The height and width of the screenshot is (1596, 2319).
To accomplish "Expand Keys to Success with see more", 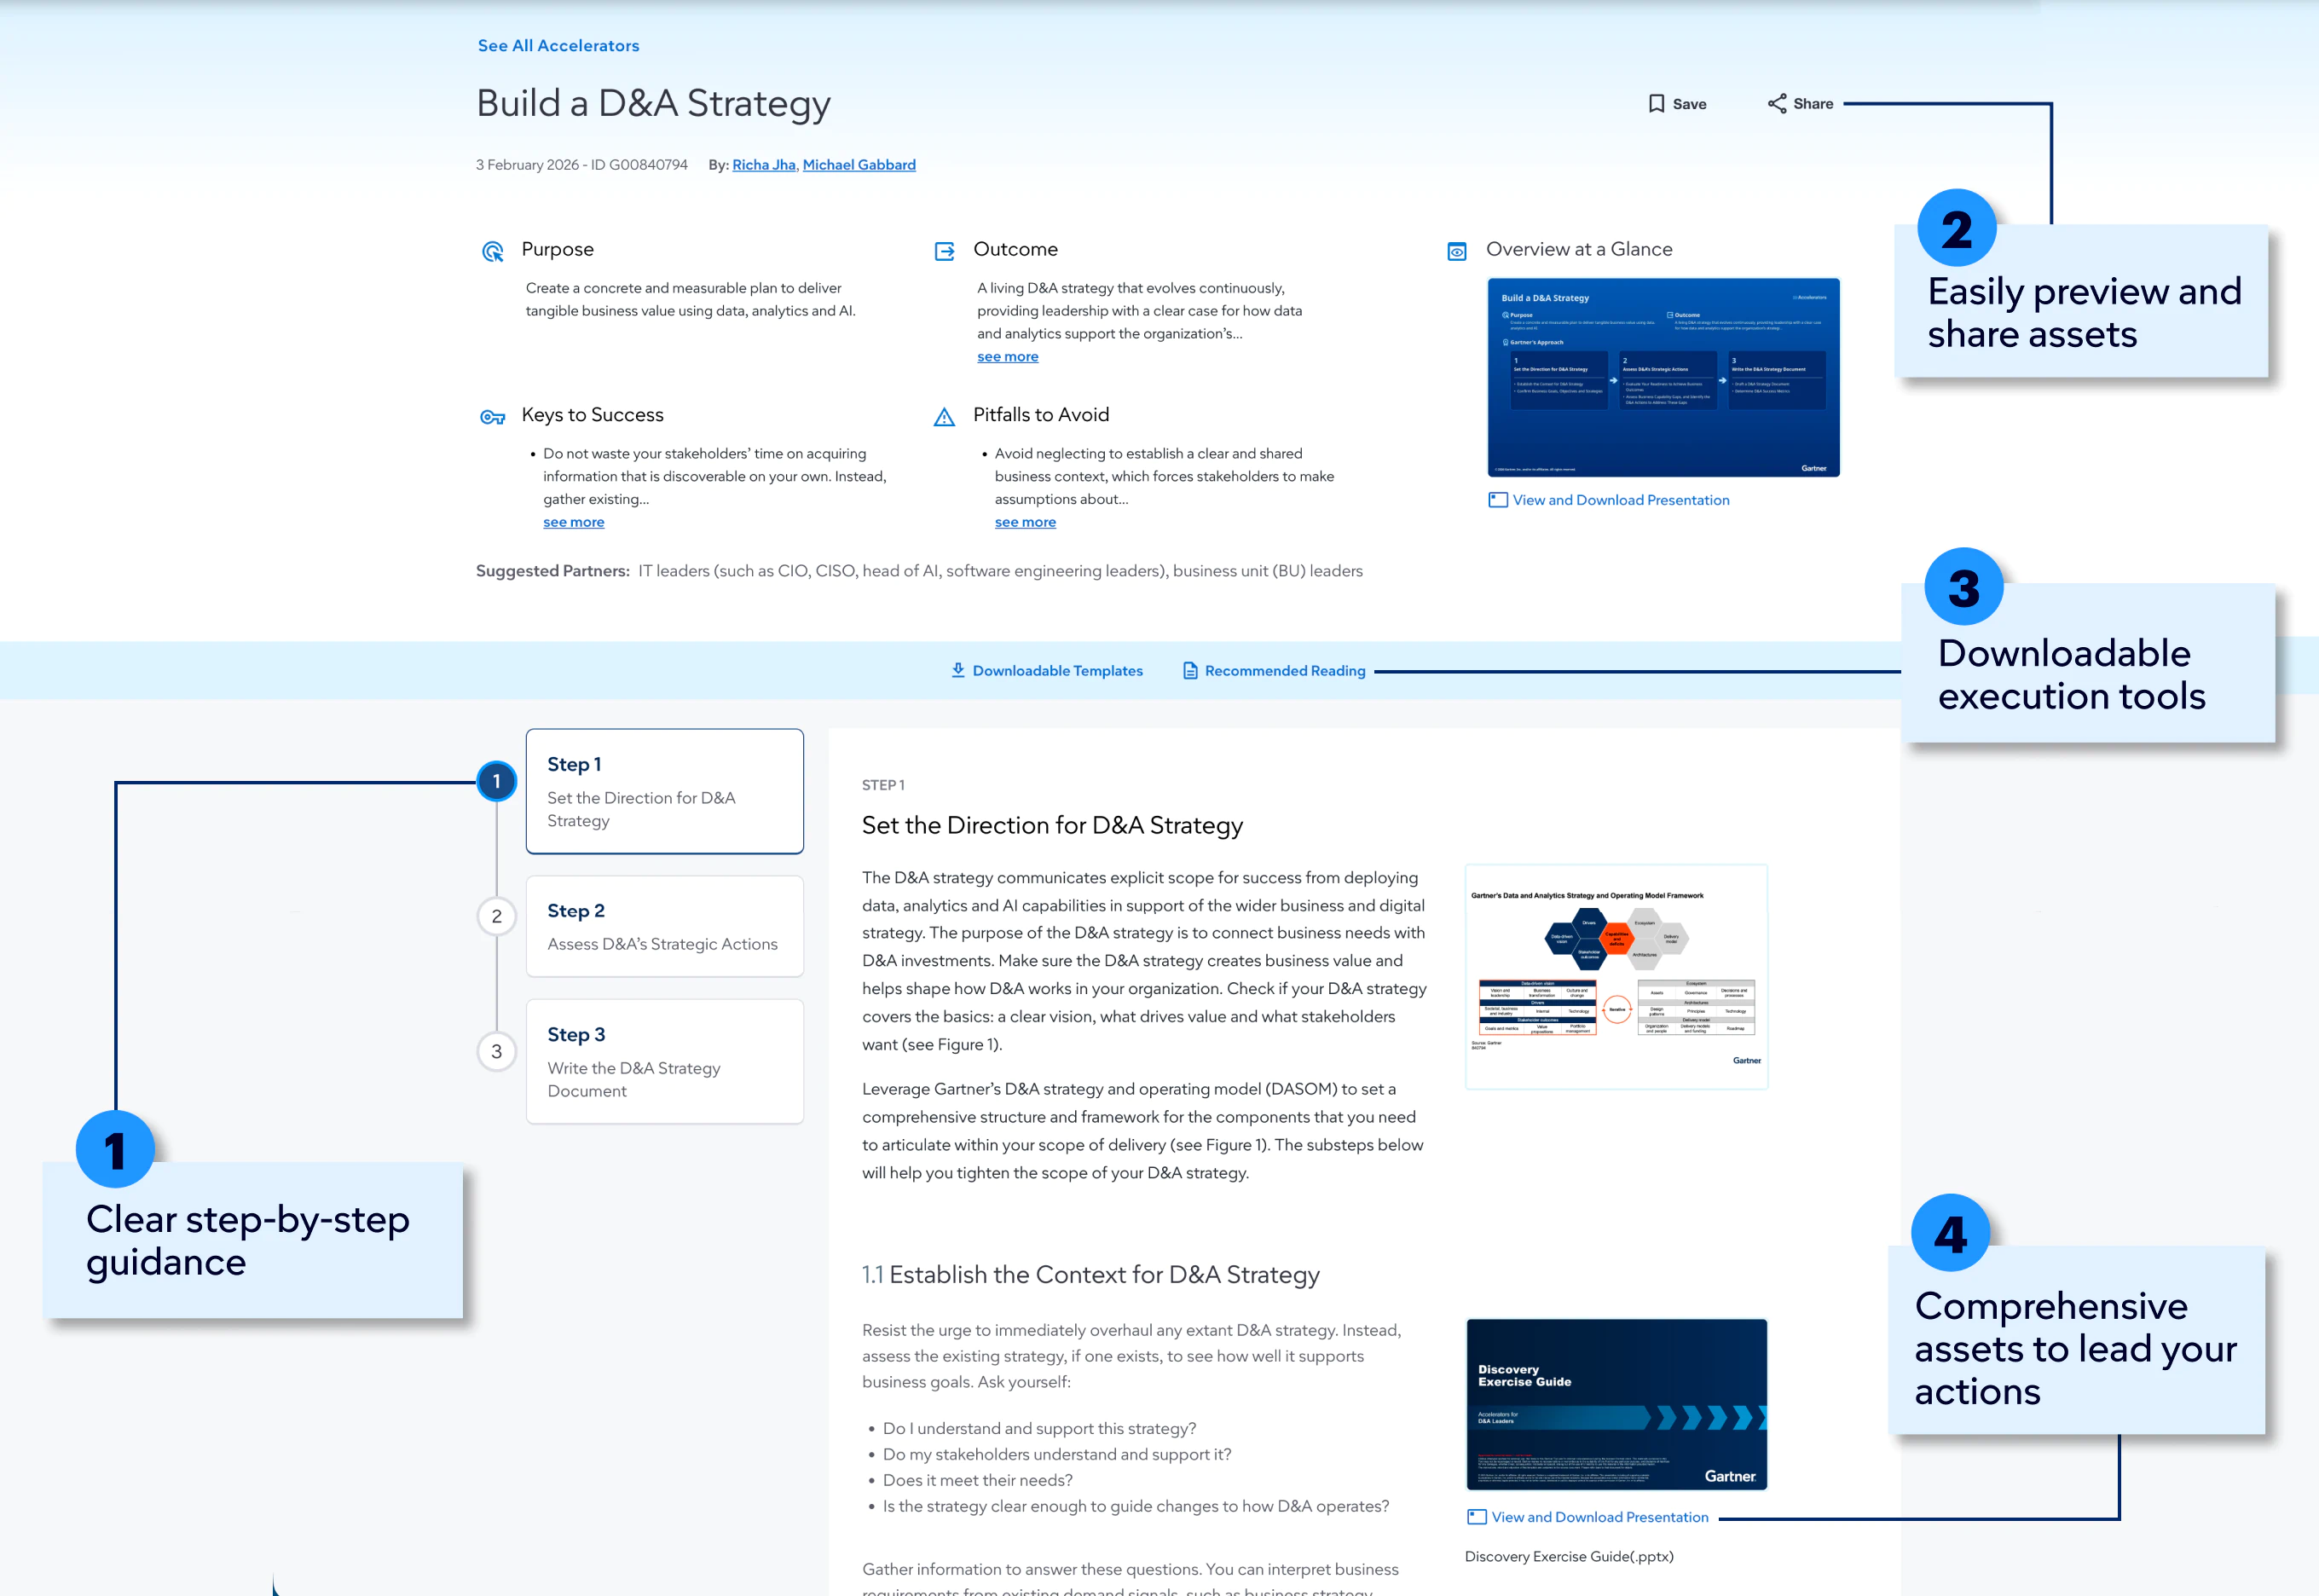I will coord(573,522).
